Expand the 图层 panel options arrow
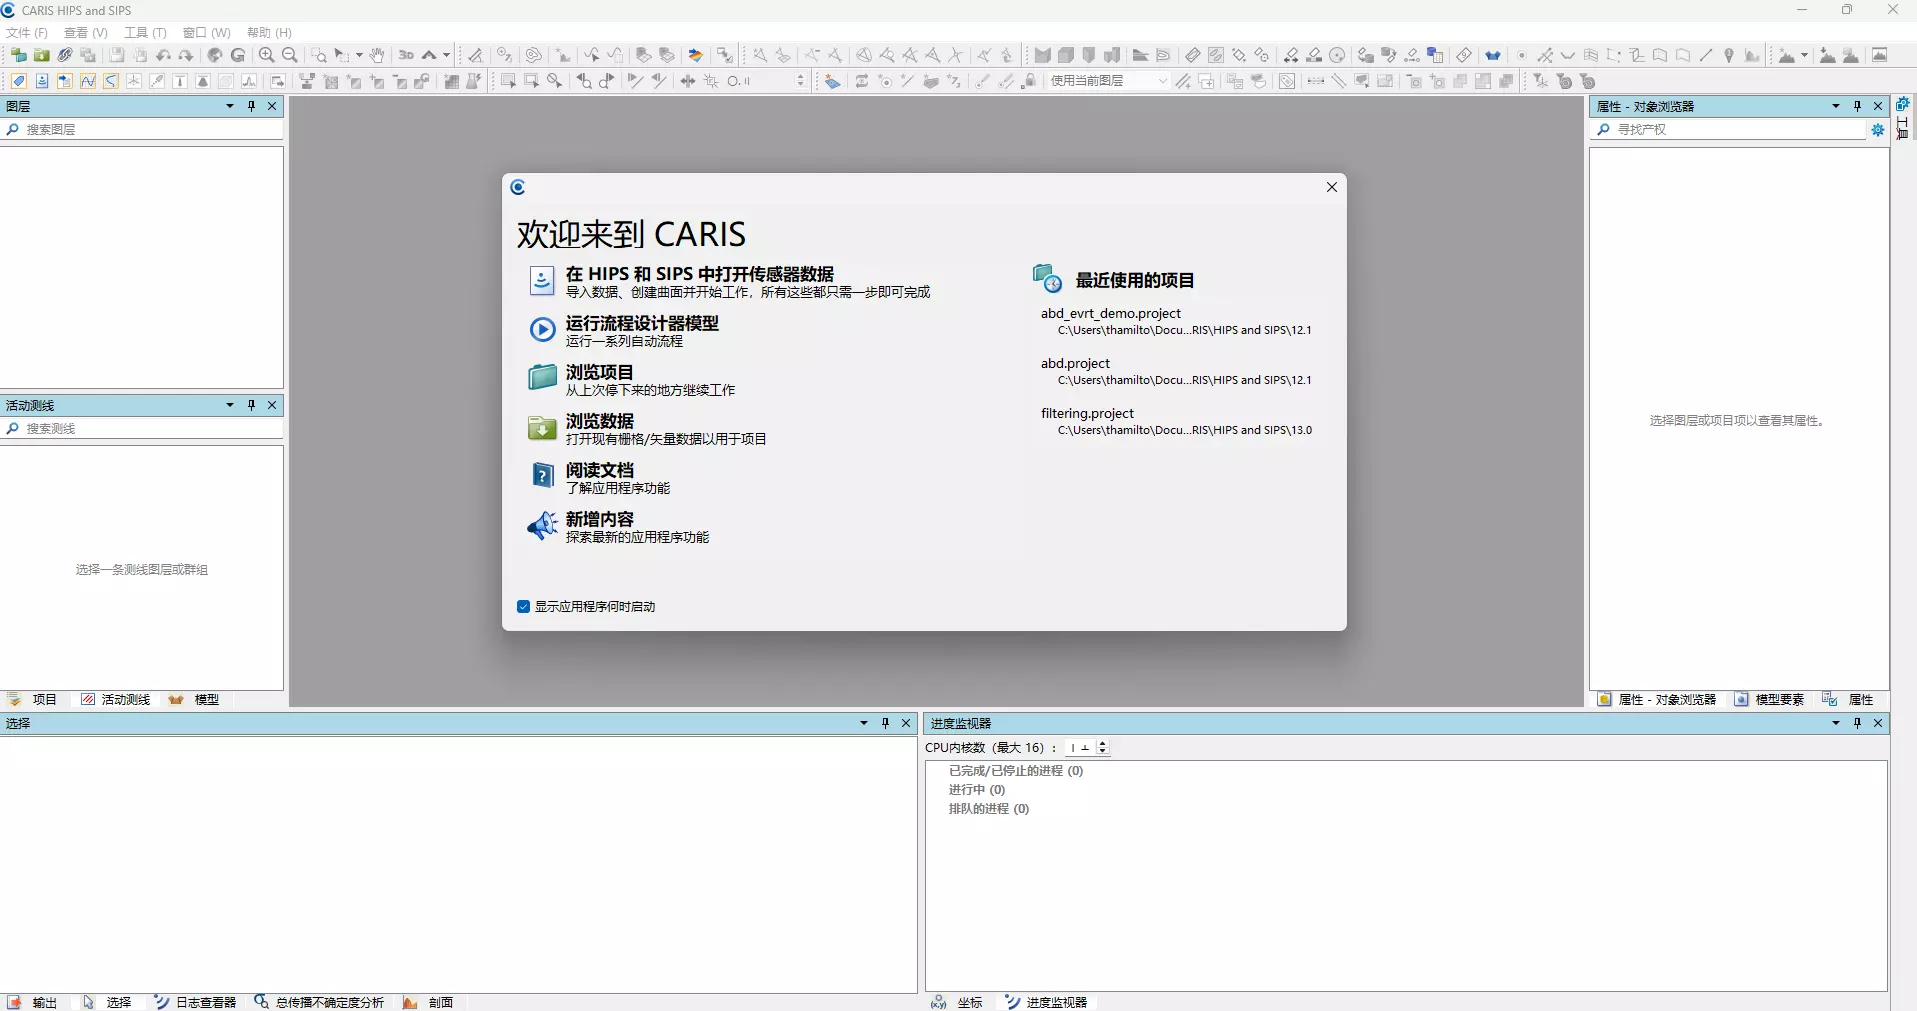1917x1011 pixels. (230, 106)
